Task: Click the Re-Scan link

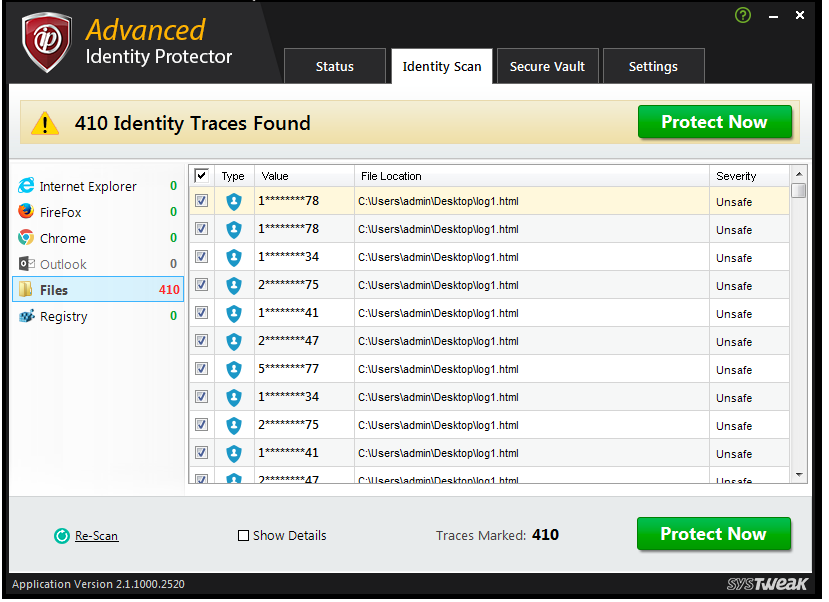Action: coord(96,536)
